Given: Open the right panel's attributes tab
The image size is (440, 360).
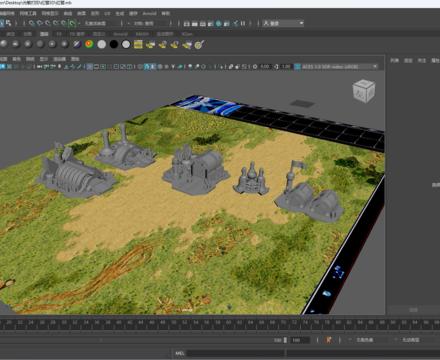Looking at the screenshot, I should [435, 60].
